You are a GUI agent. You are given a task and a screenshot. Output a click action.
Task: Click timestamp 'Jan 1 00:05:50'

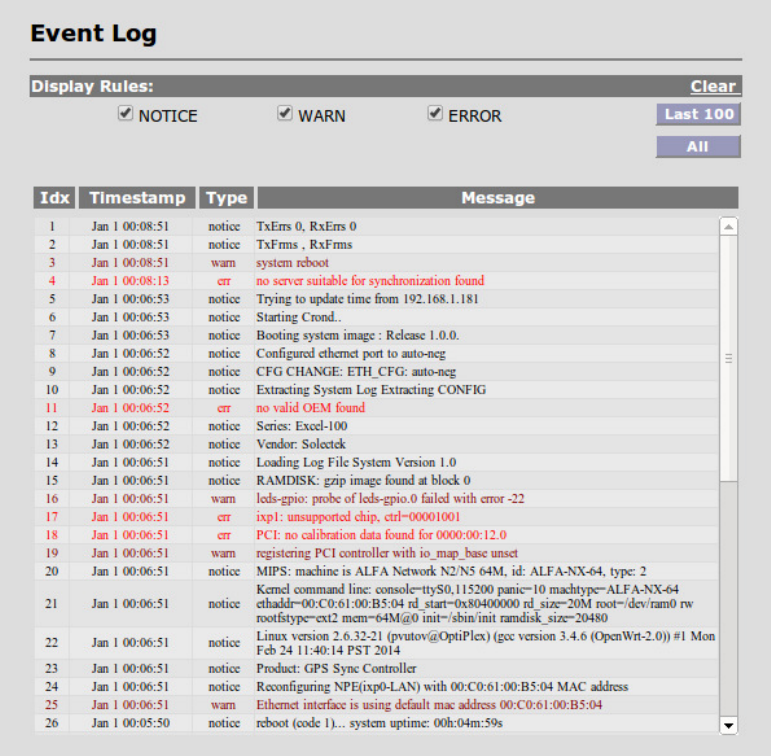tap(130, 723)
